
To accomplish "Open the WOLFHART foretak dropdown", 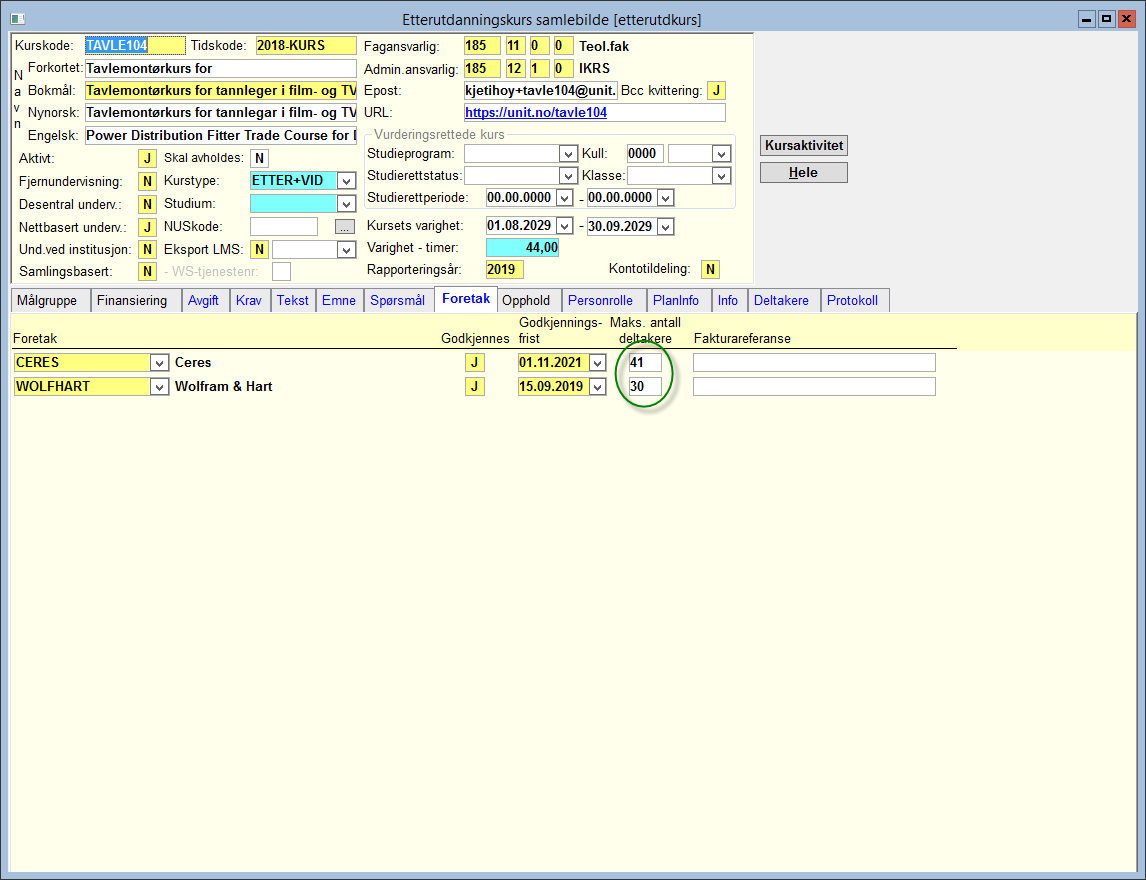I will click(159, 387).
